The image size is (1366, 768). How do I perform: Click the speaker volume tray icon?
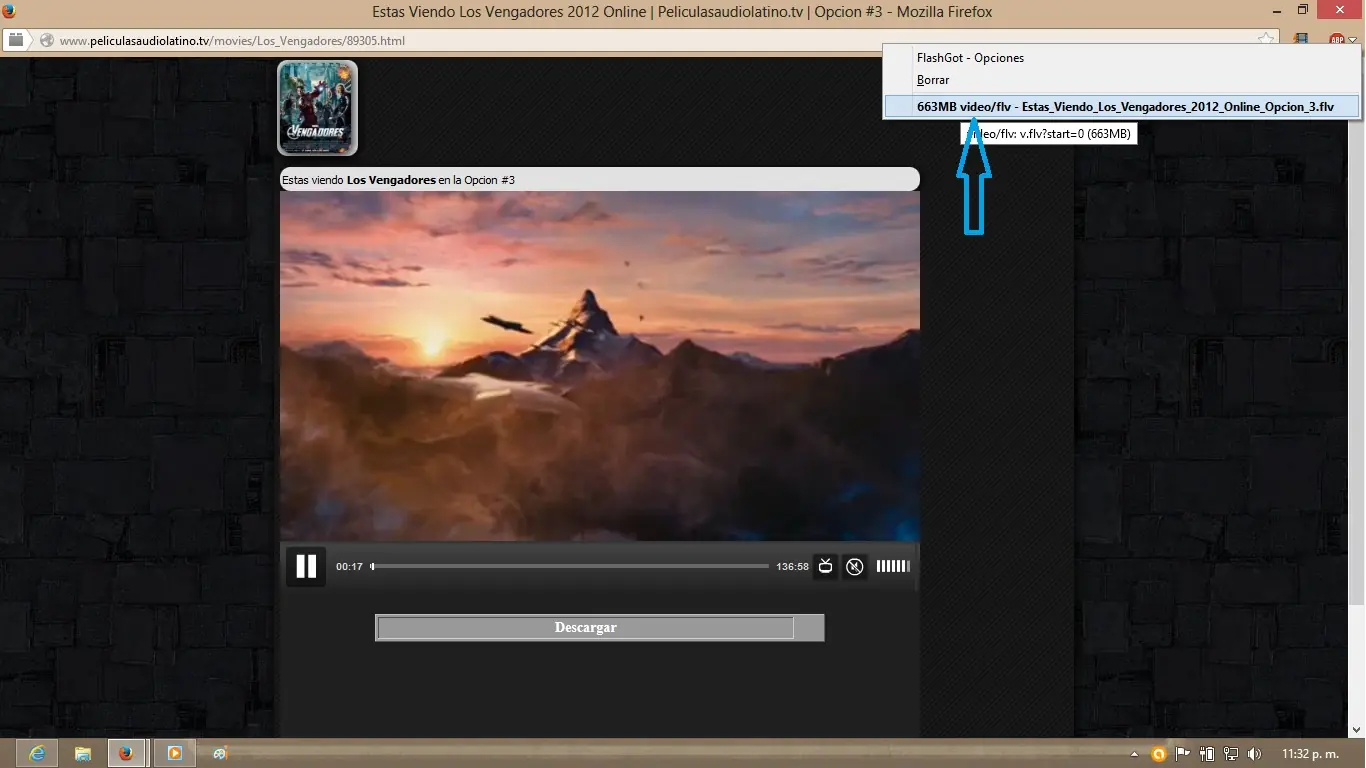pyautogui.click(x=1256, y=754)
